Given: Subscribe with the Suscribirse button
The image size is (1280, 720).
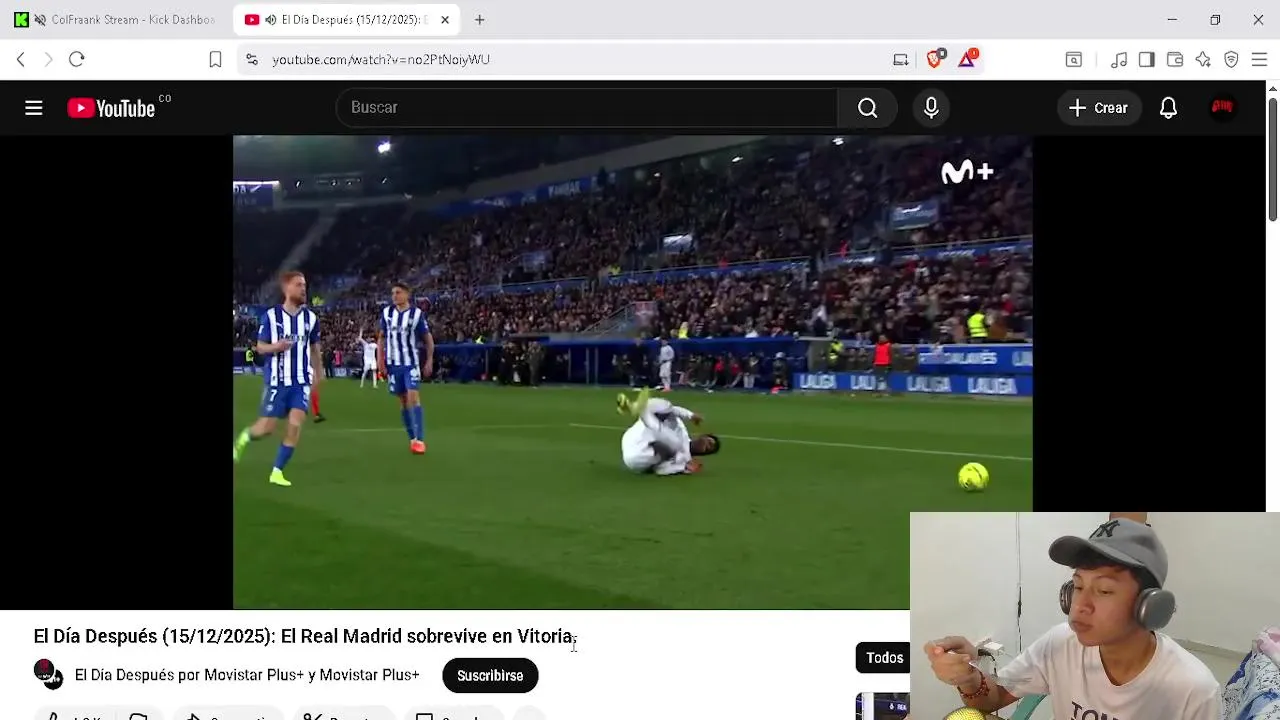Looking at the screenshot, I should [x=490, y=676].
